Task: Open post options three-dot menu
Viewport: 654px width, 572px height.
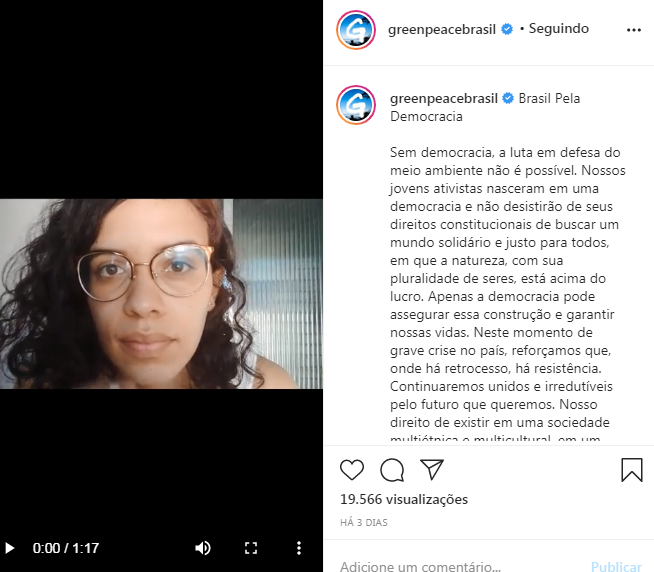Action: coord(634,30)
